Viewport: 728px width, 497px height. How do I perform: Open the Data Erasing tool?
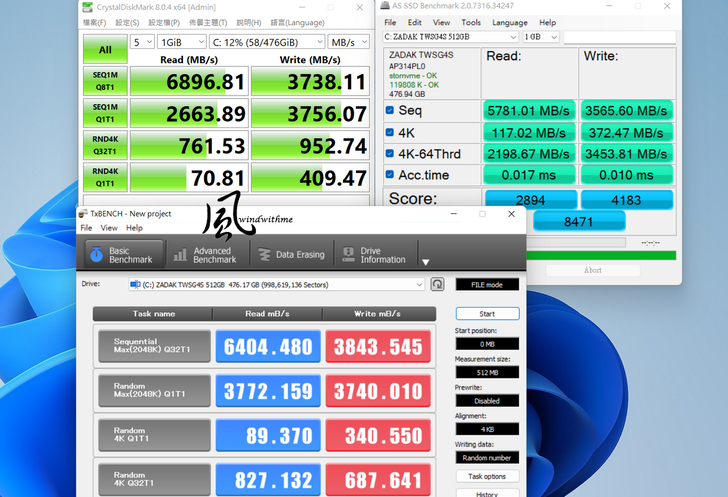[x=290, y=255]
